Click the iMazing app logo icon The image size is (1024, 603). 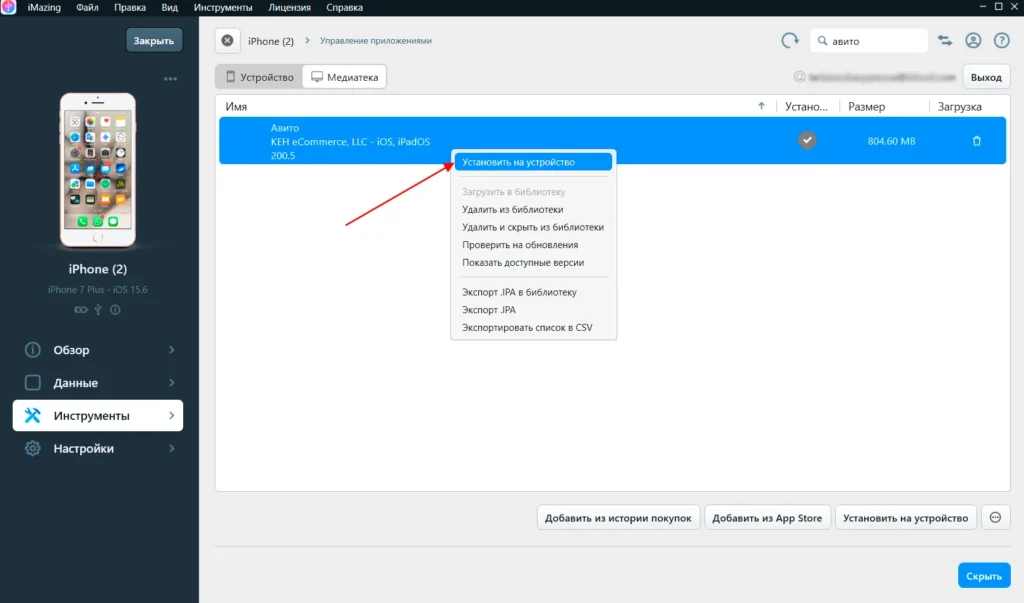tap(8, 7)
